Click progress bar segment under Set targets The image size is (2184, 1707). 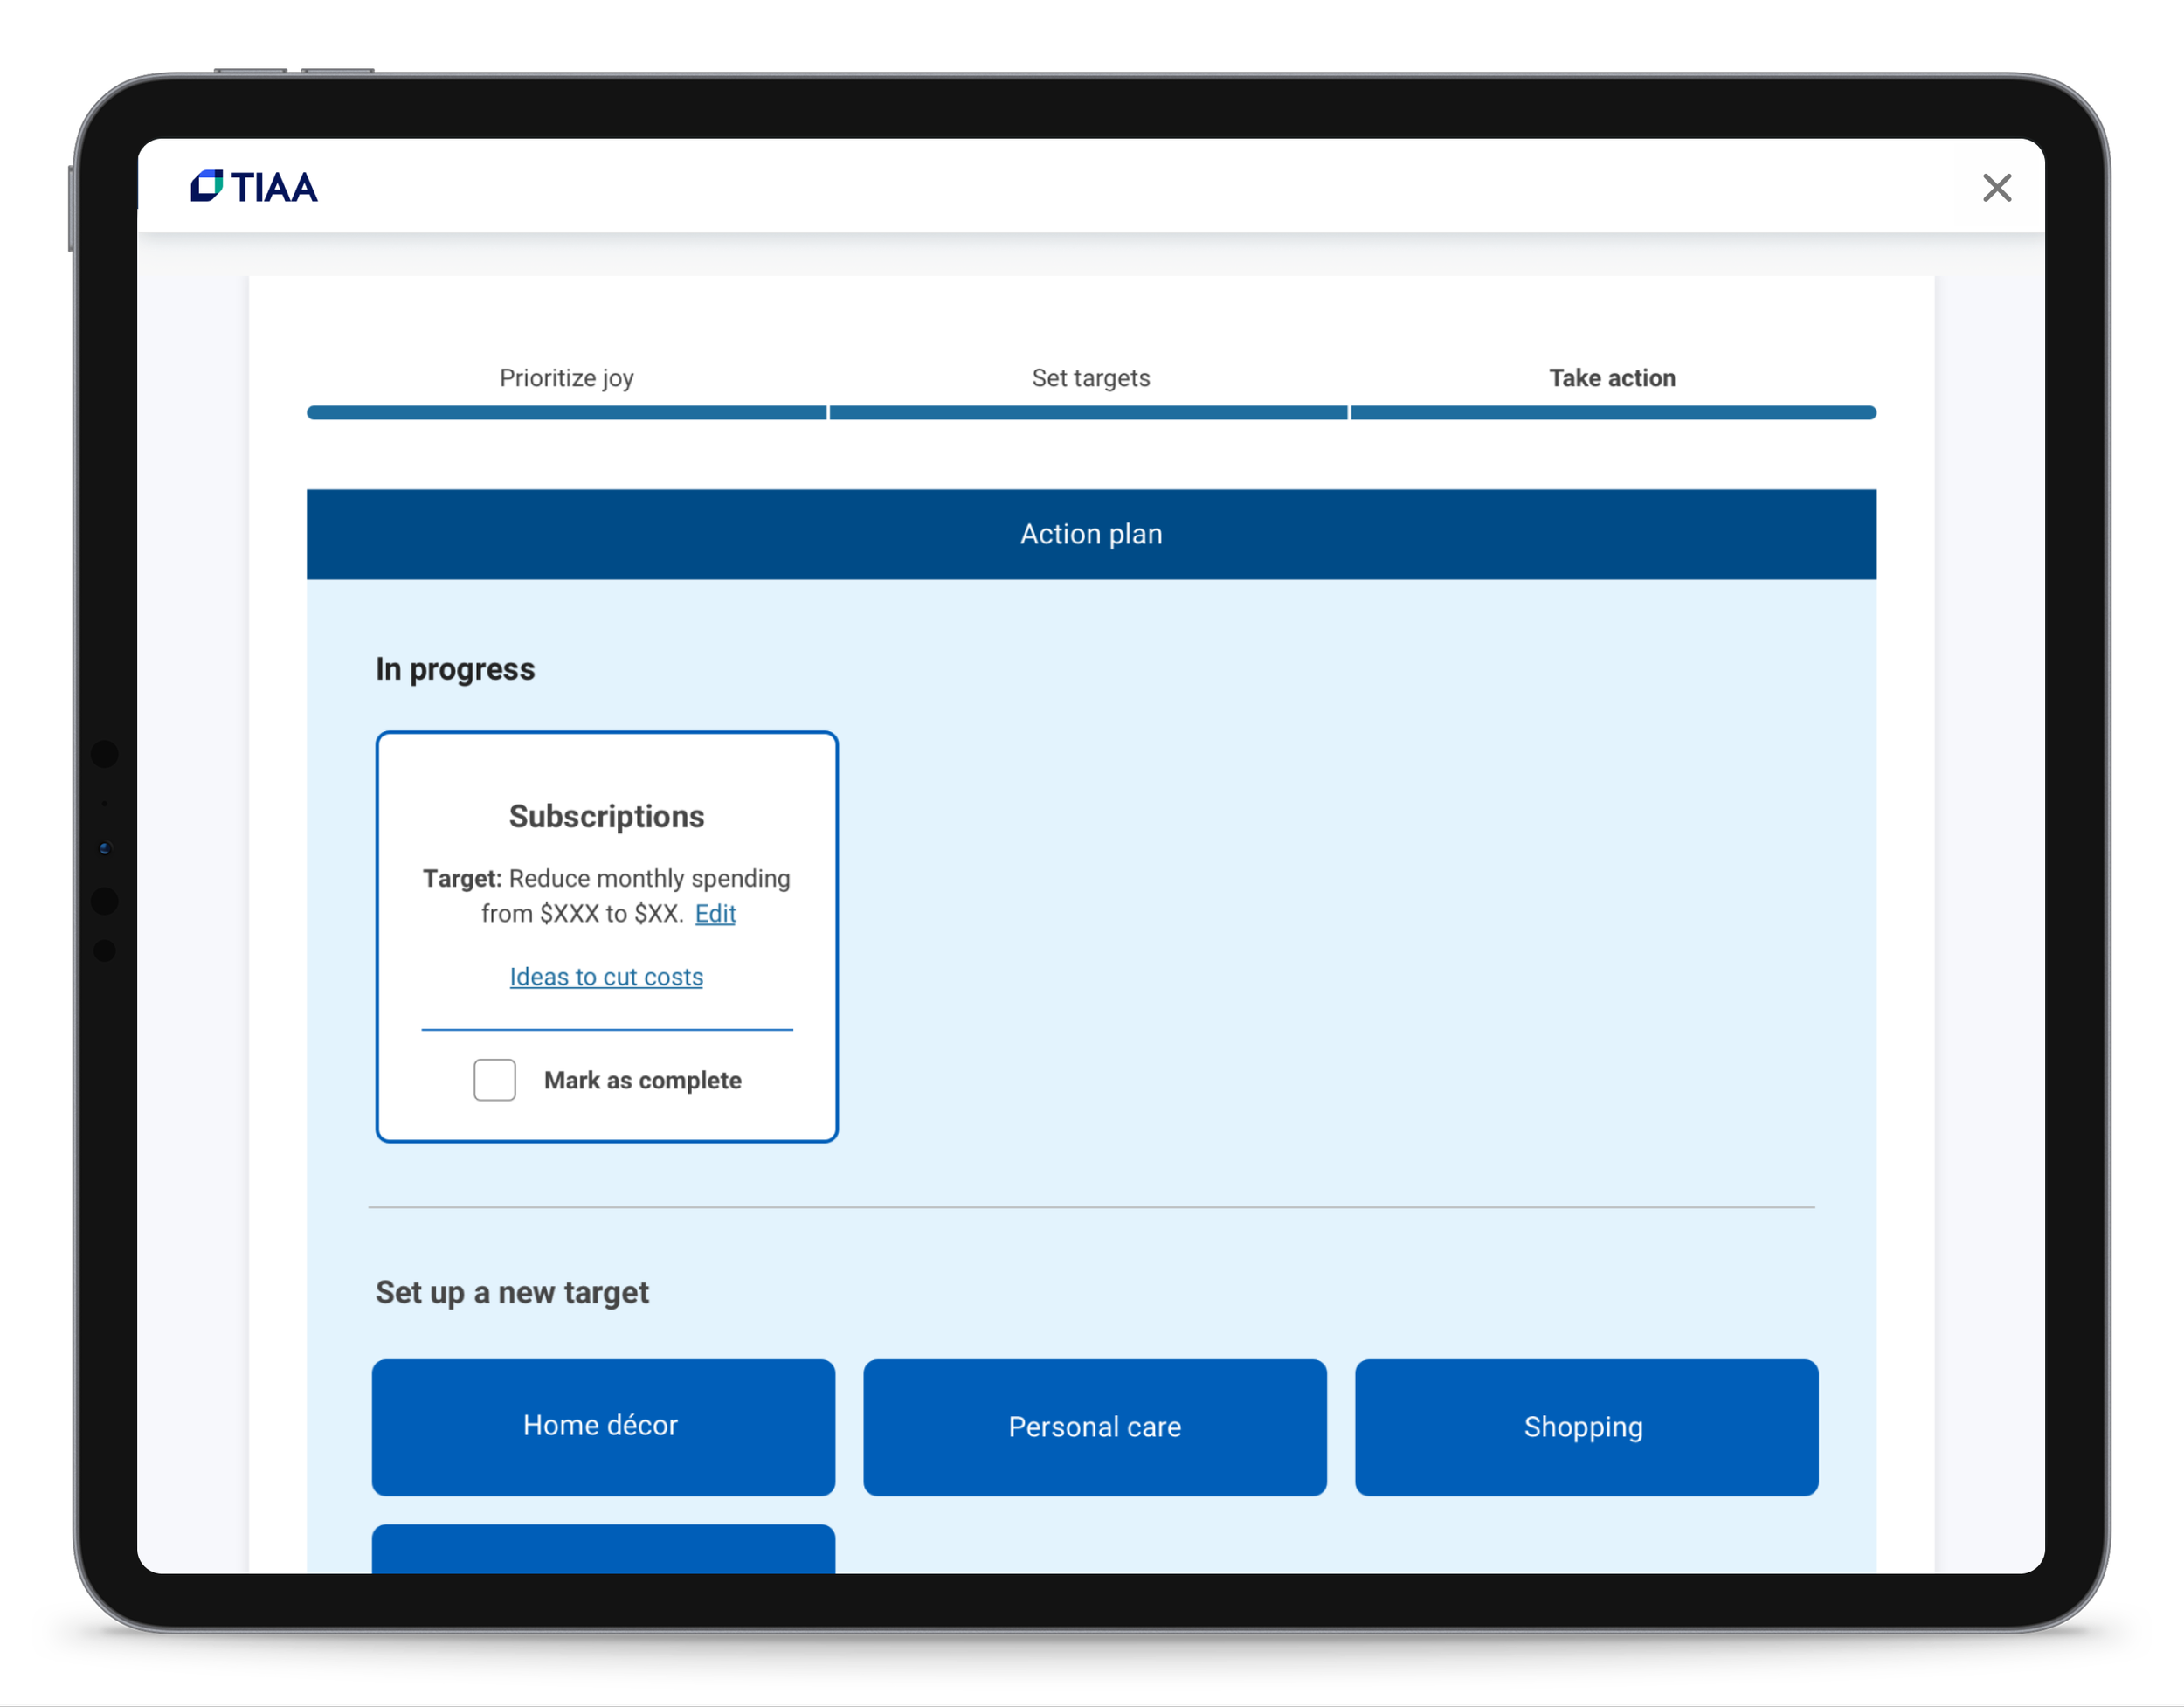pos(1088,413)
